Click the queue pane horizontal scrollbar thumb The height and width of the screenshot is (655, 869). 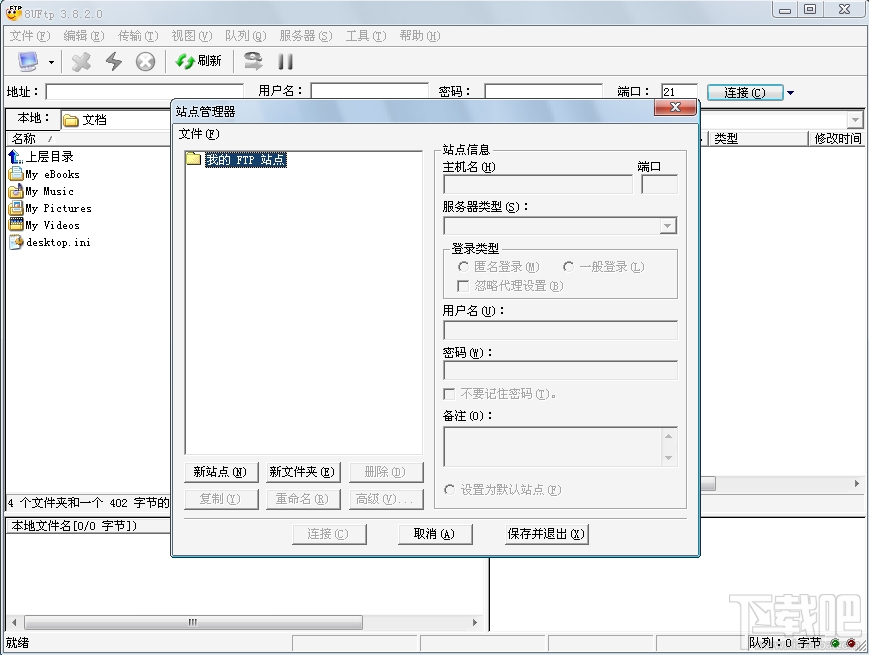(193, 622)
